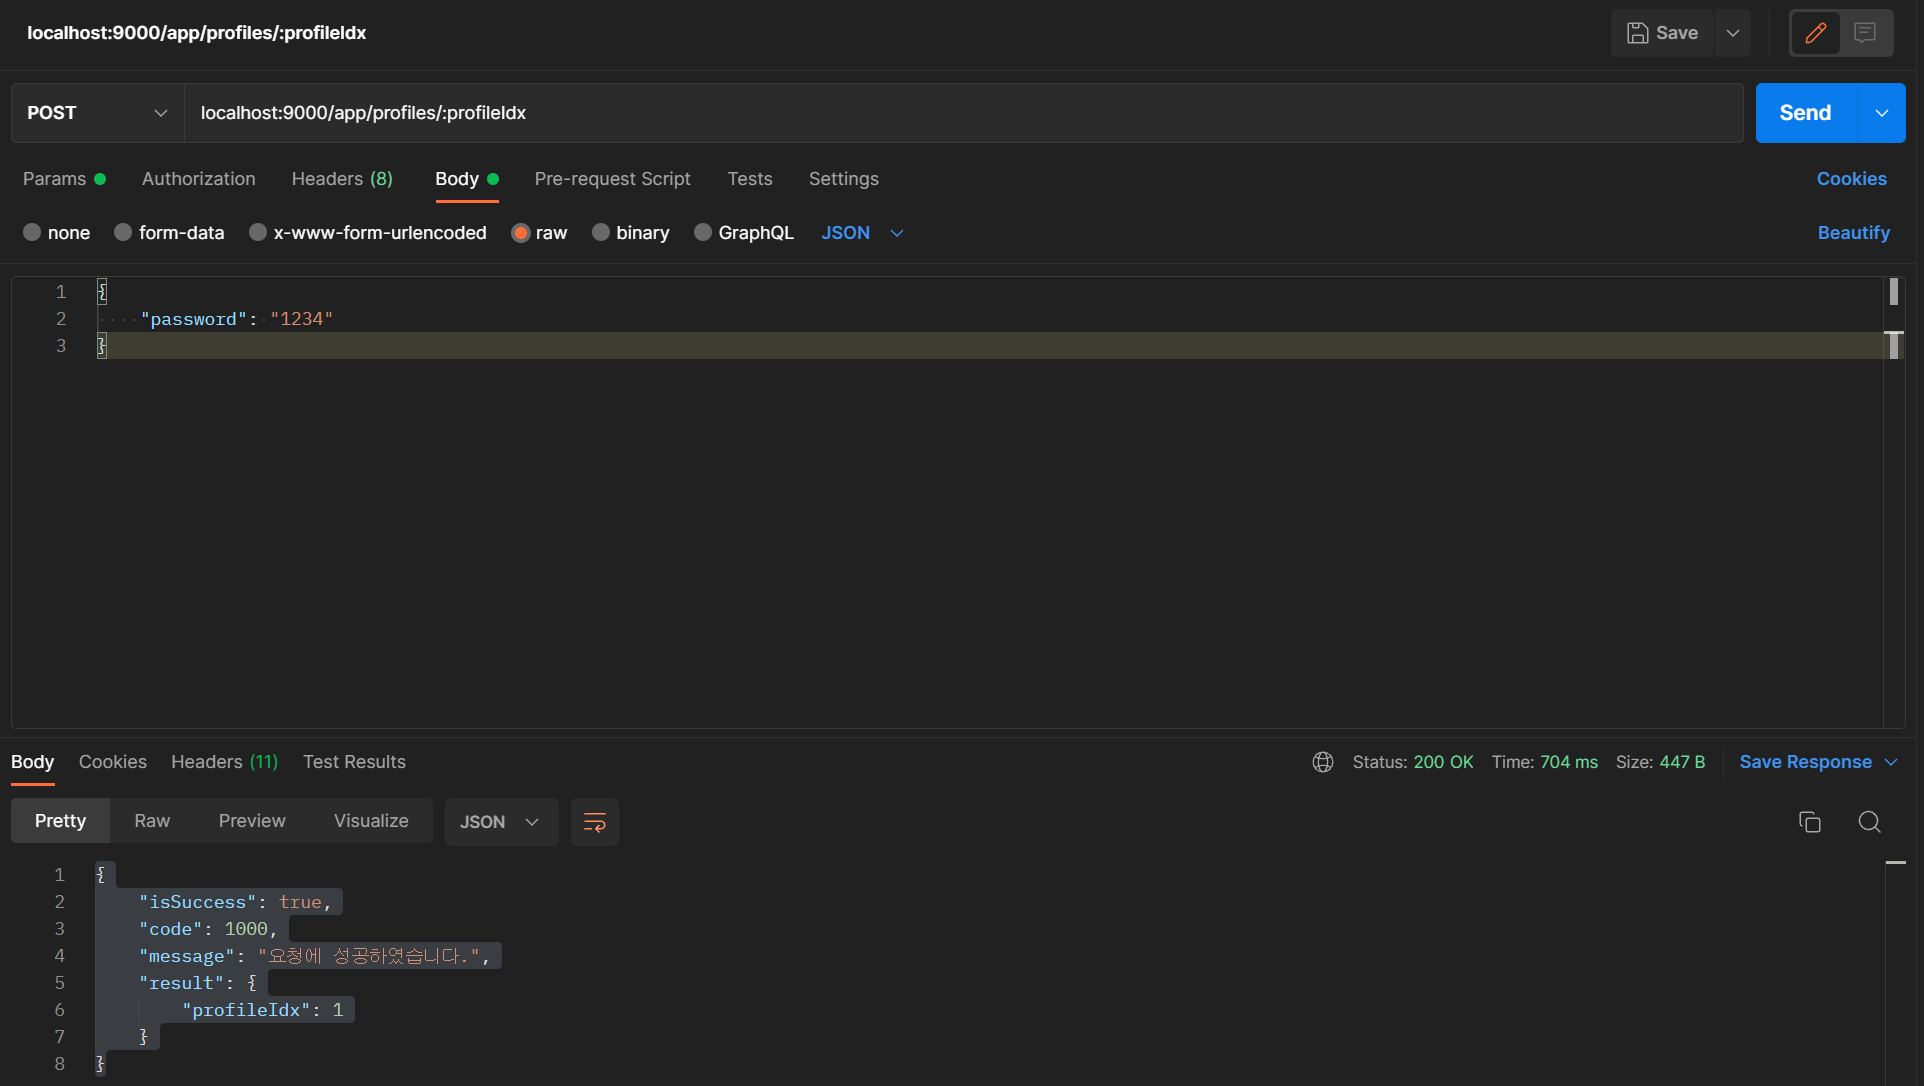This screenshot has width=1924, height=1086.
Task: Switch to the Authorization tab
Action: click(x=199, y=179)
